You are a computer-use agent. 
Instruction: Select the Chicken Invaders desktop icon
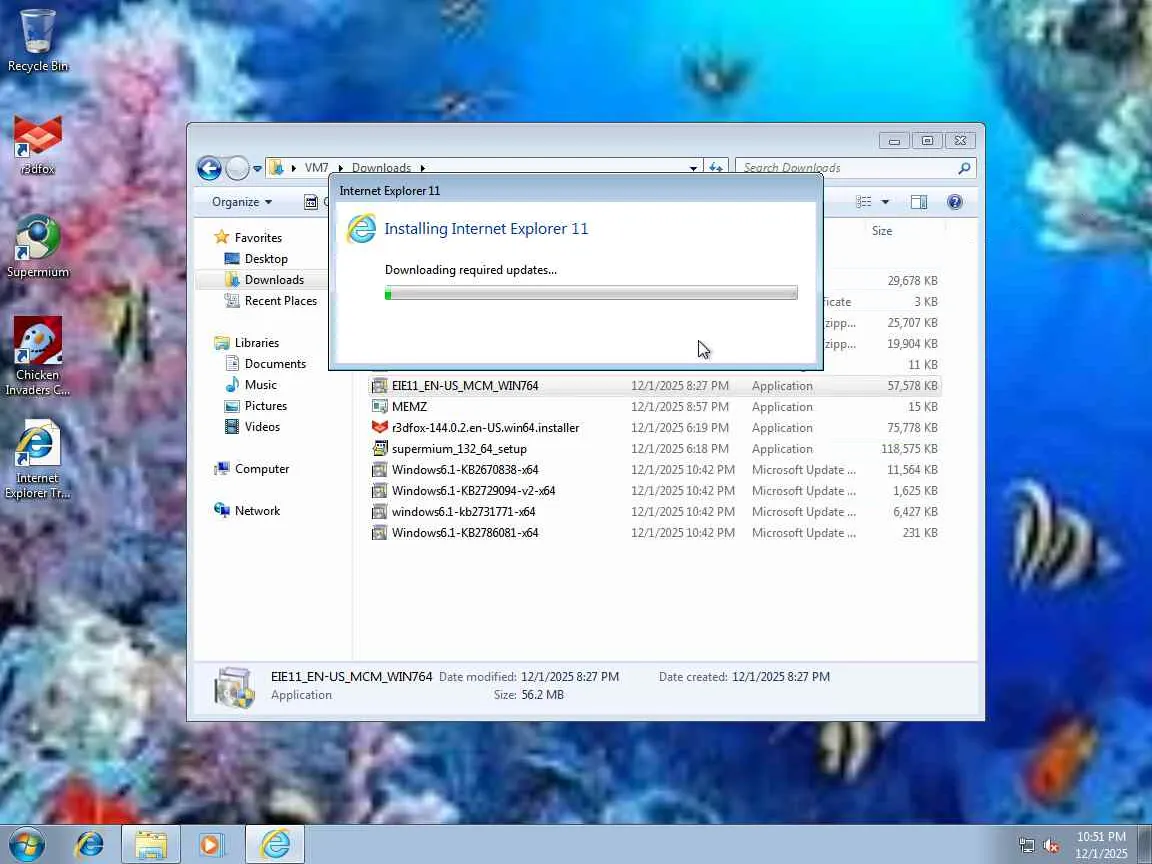click(37, 356)
